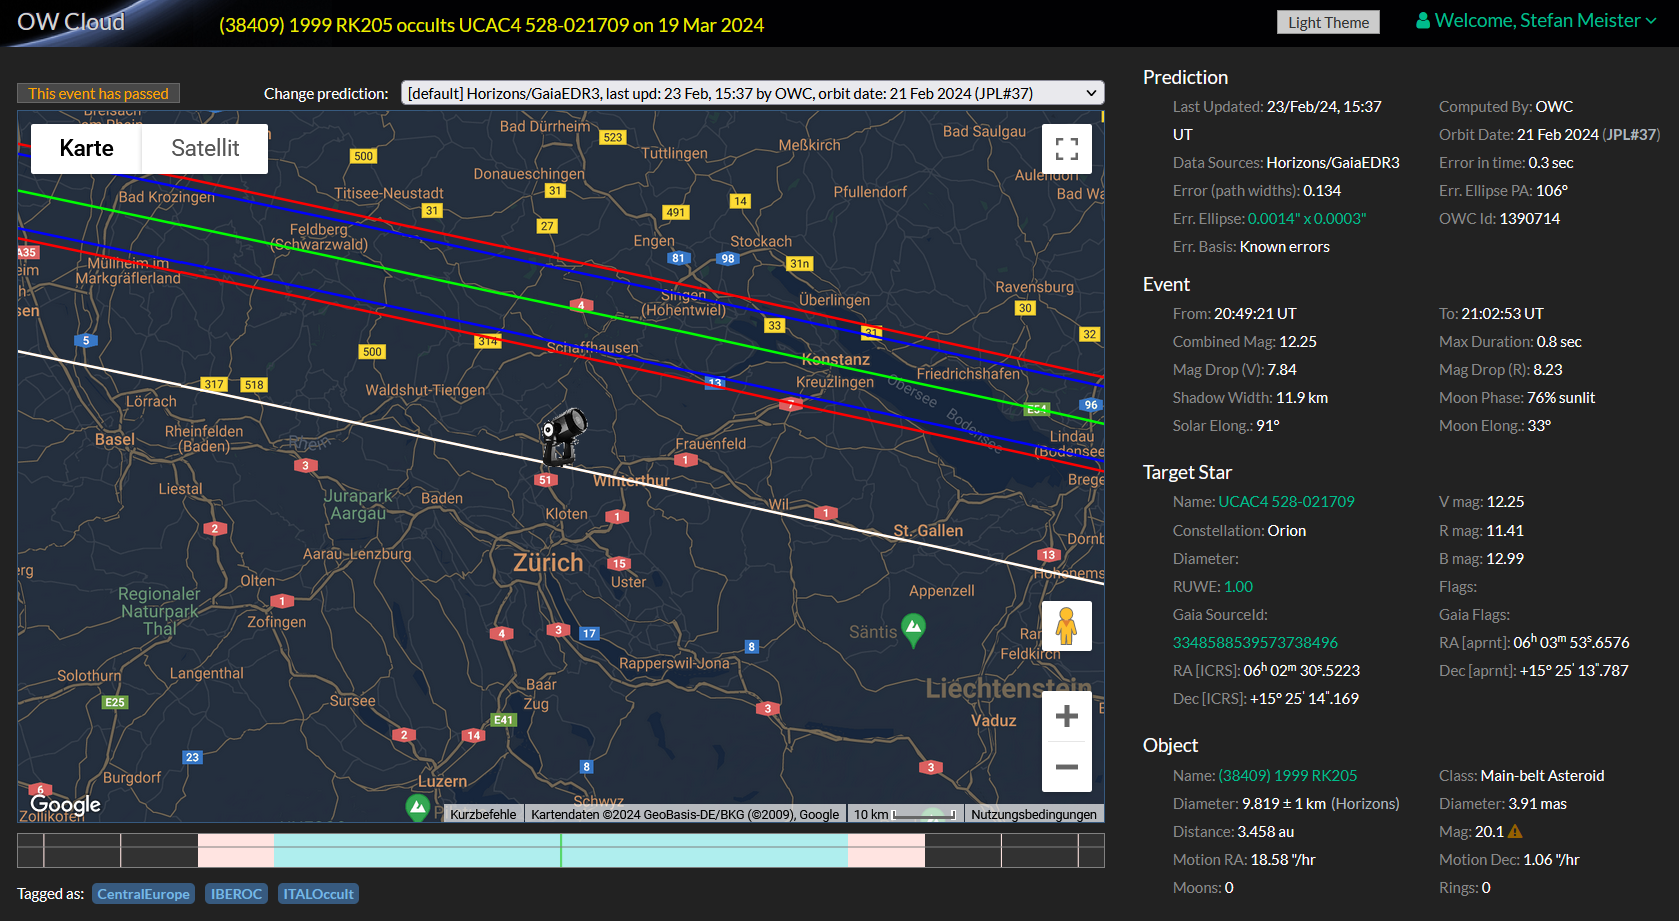1679x921 pixels.
Task: Click the RUWE 1.00 value link
Action: click(1238, 587)
